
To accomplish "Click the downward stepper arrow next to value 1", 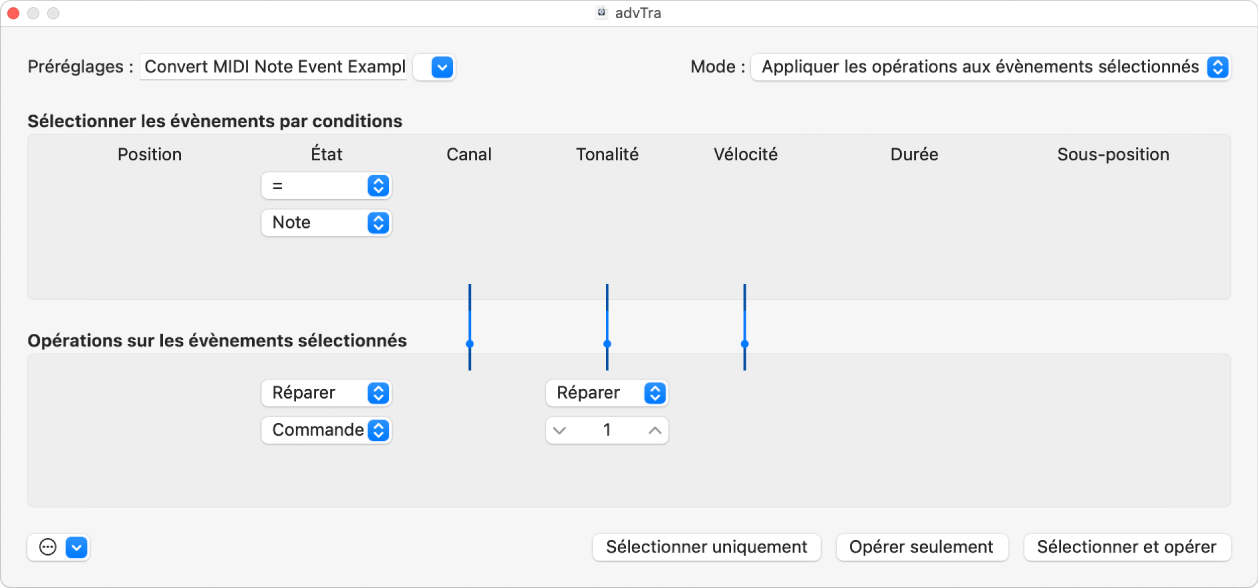I will coord(560,430).
